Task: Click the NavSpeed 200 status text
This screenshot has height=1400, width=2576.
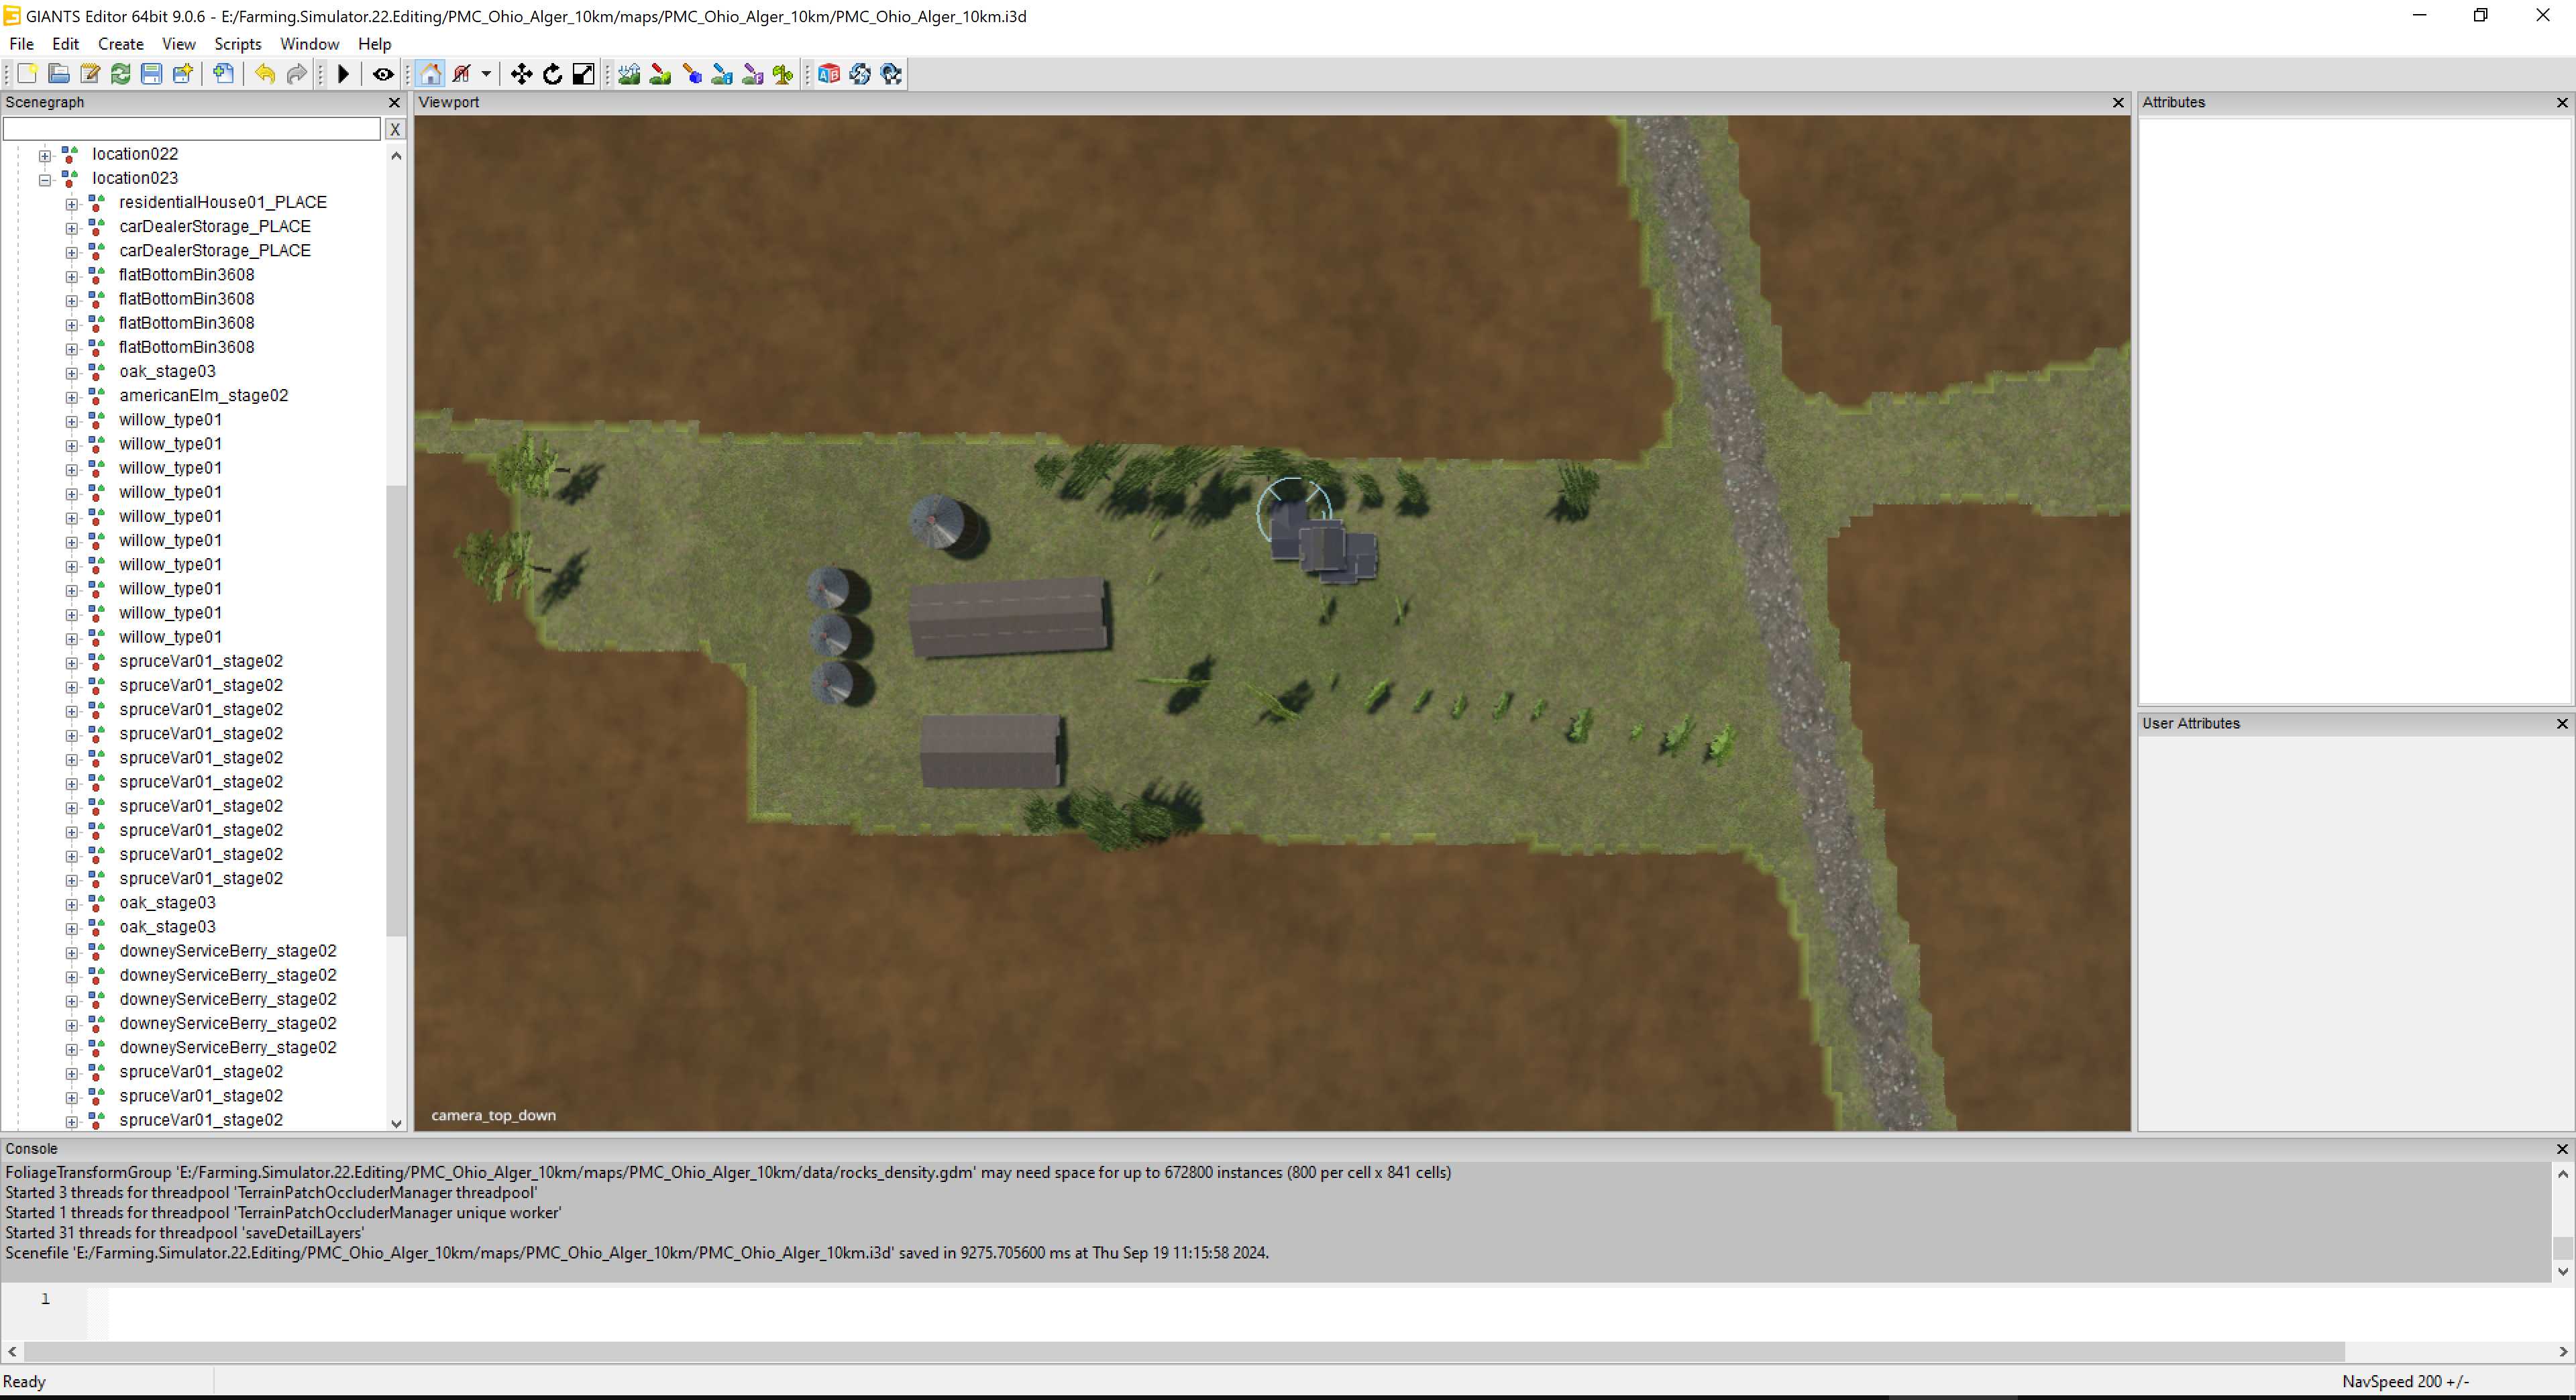Action: [2405, 1381]
